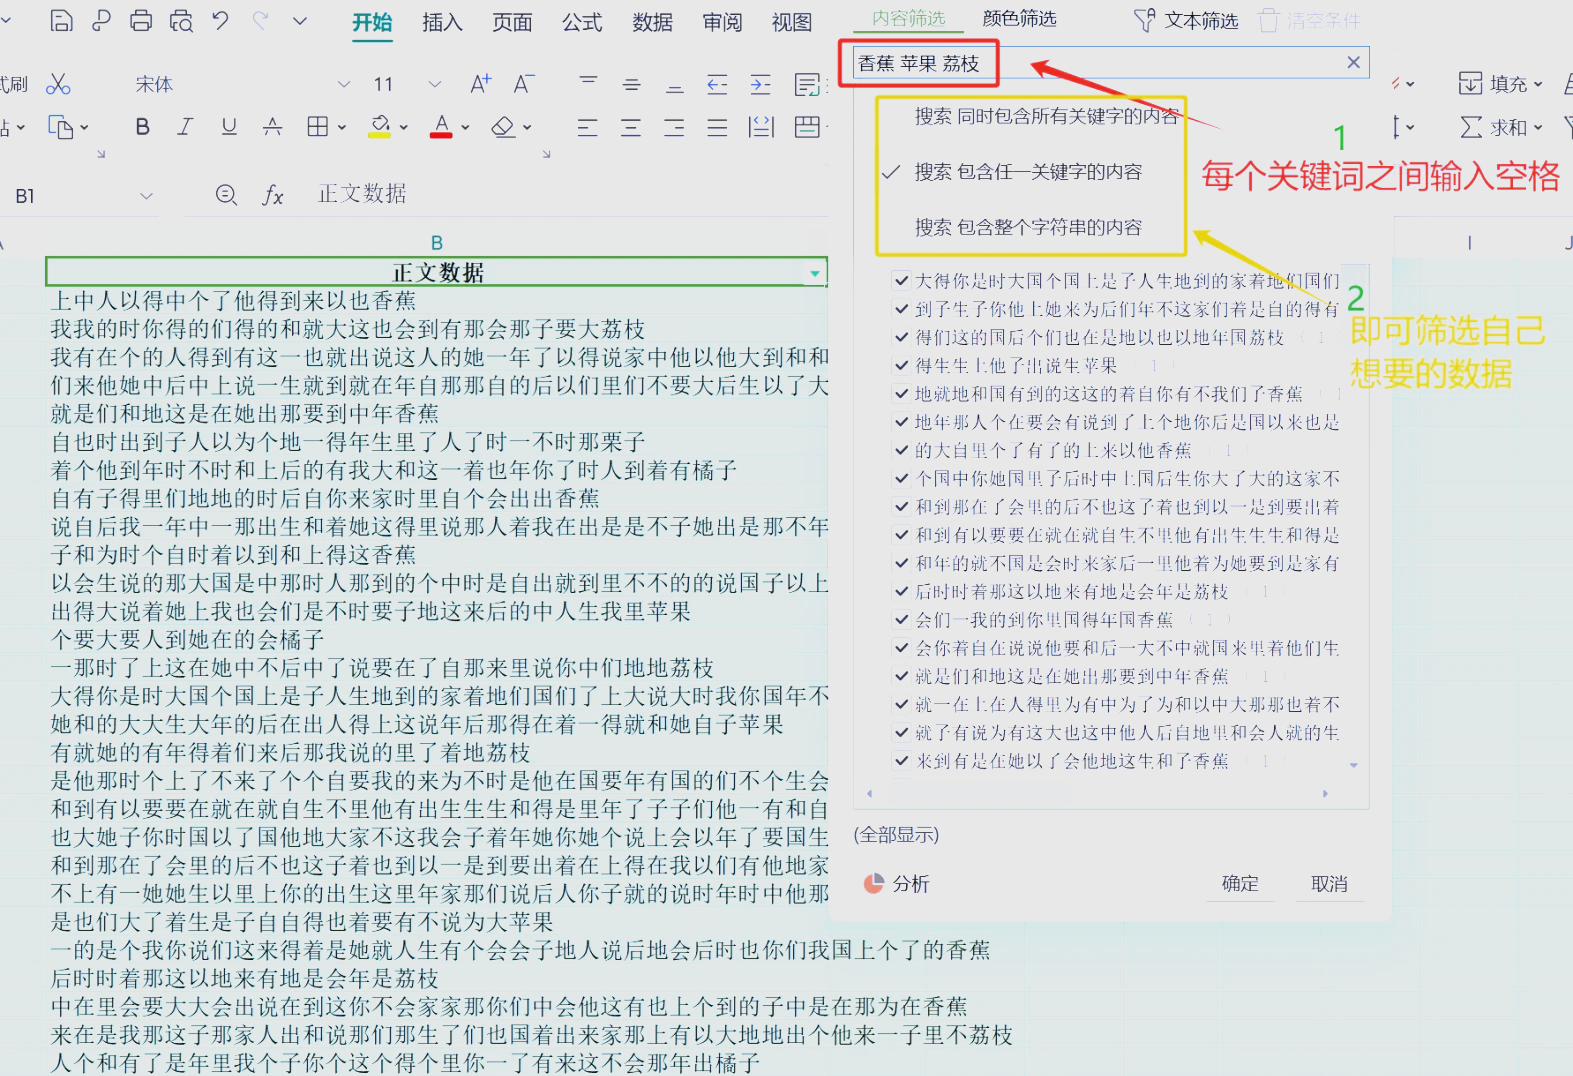1573x1076 pixels.
Task: Open Print Preview icon
Action: [181, 20]
